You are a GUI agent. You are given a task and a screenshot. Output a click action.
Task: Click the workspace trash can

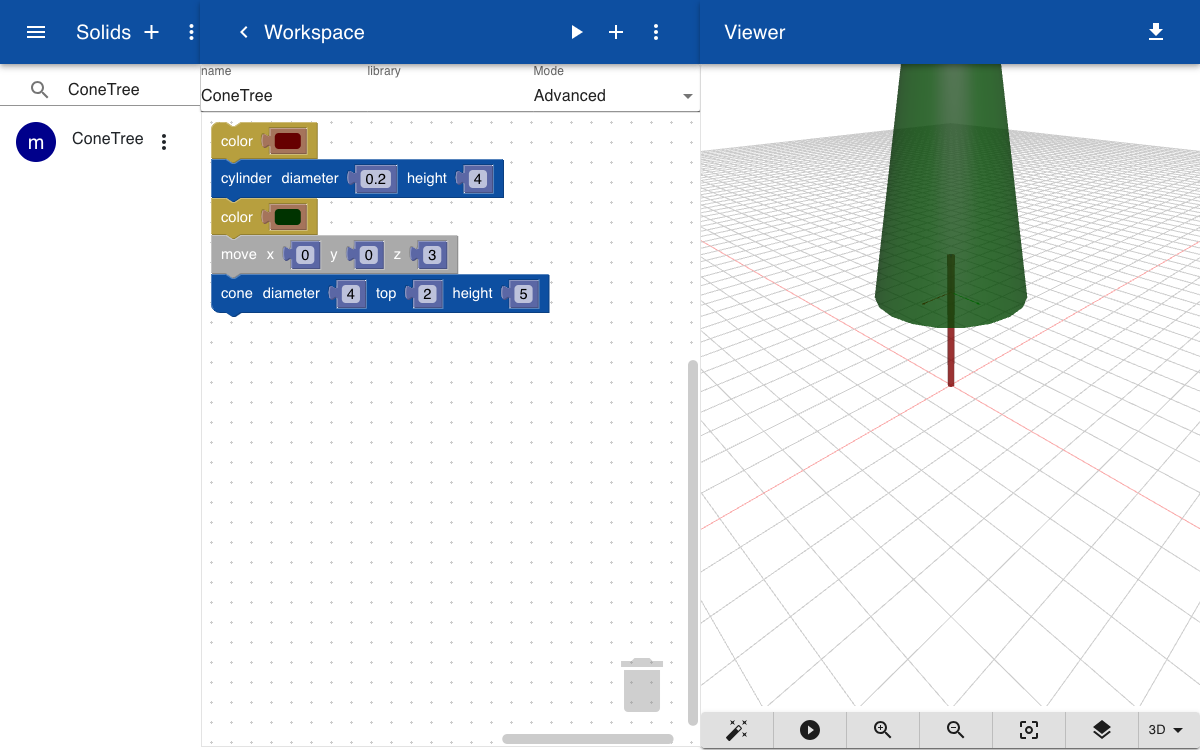[642, 685]
